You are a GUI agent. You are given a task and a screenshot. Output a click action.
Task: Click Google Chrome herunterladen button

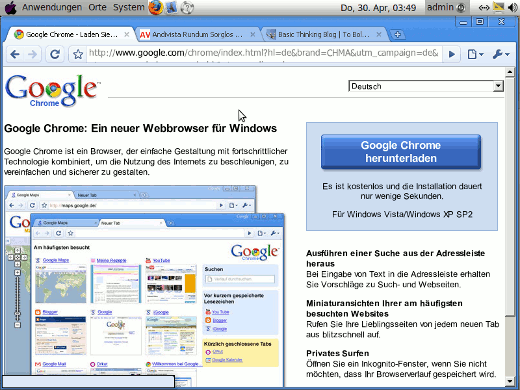pos(401,152)
